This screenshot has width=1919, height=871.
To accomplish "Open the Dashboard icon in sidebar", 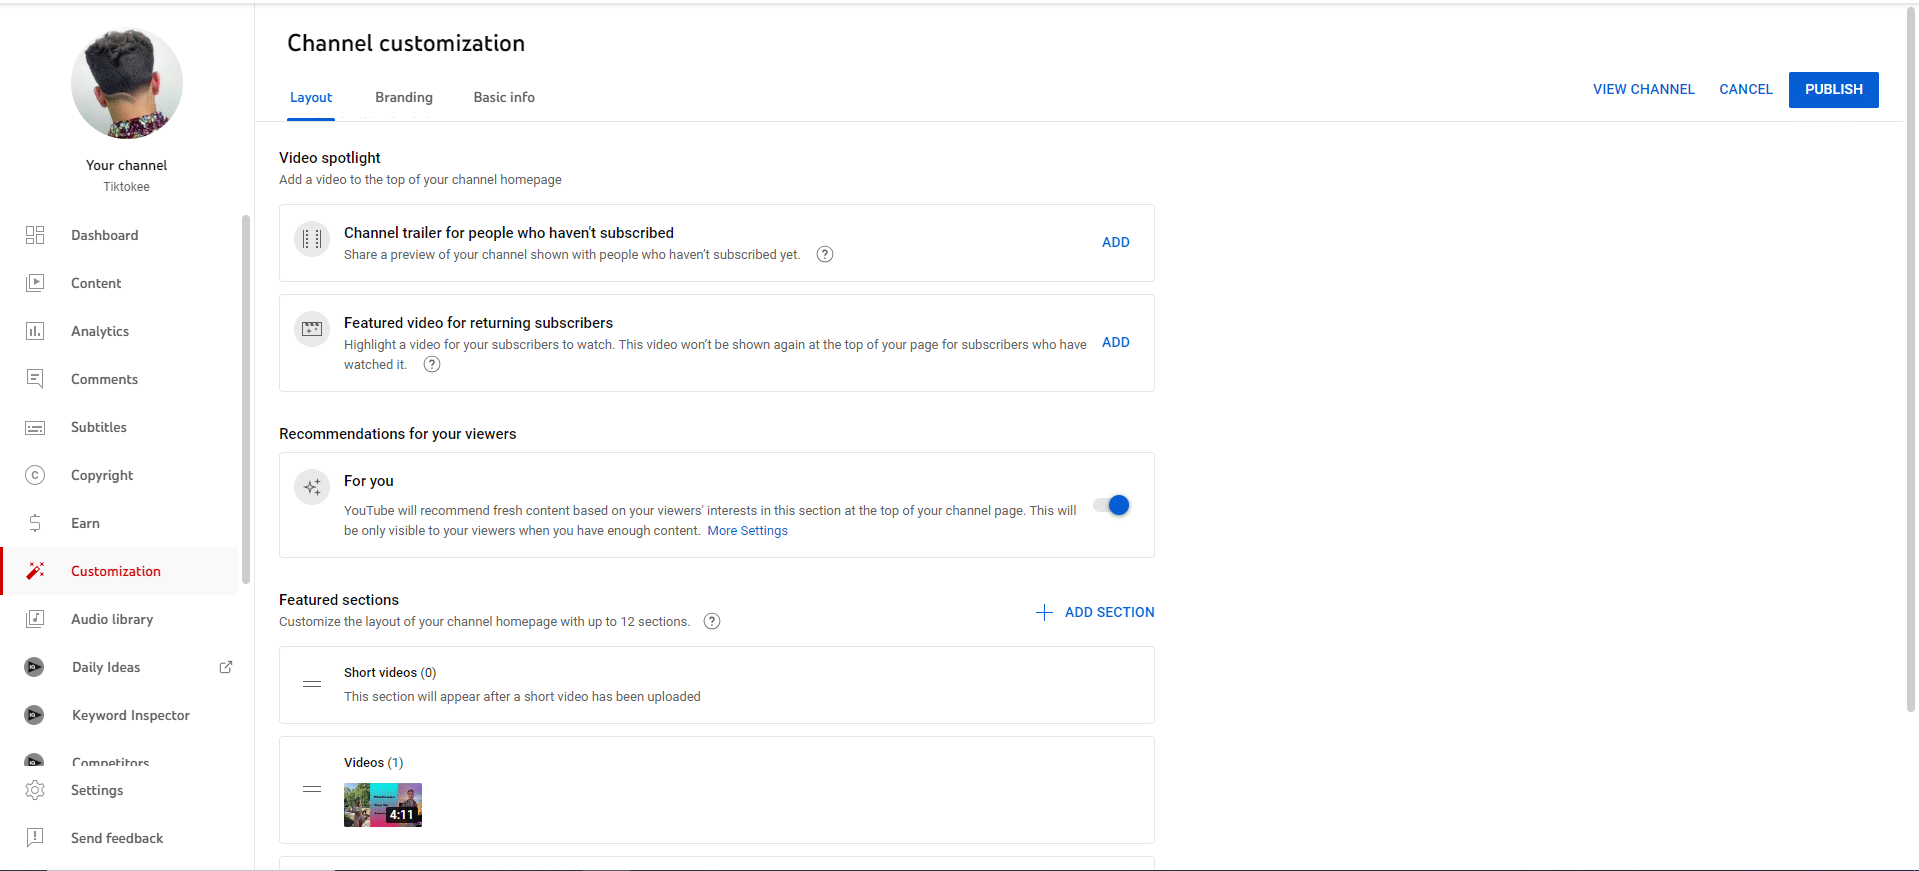I will (35, 235).
